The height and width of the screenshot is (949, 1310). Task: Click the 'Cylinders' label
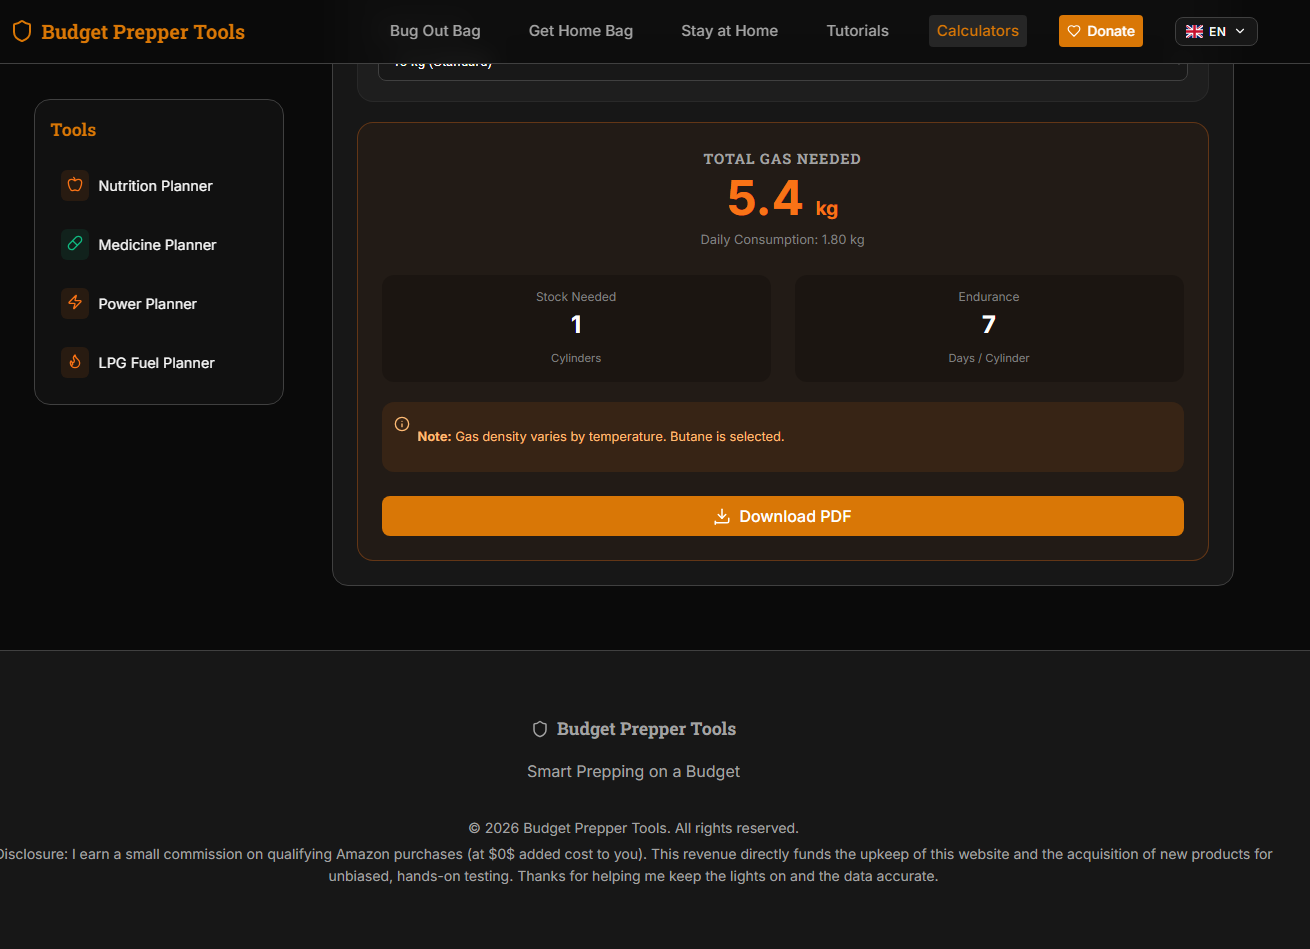tap(576, 358)
